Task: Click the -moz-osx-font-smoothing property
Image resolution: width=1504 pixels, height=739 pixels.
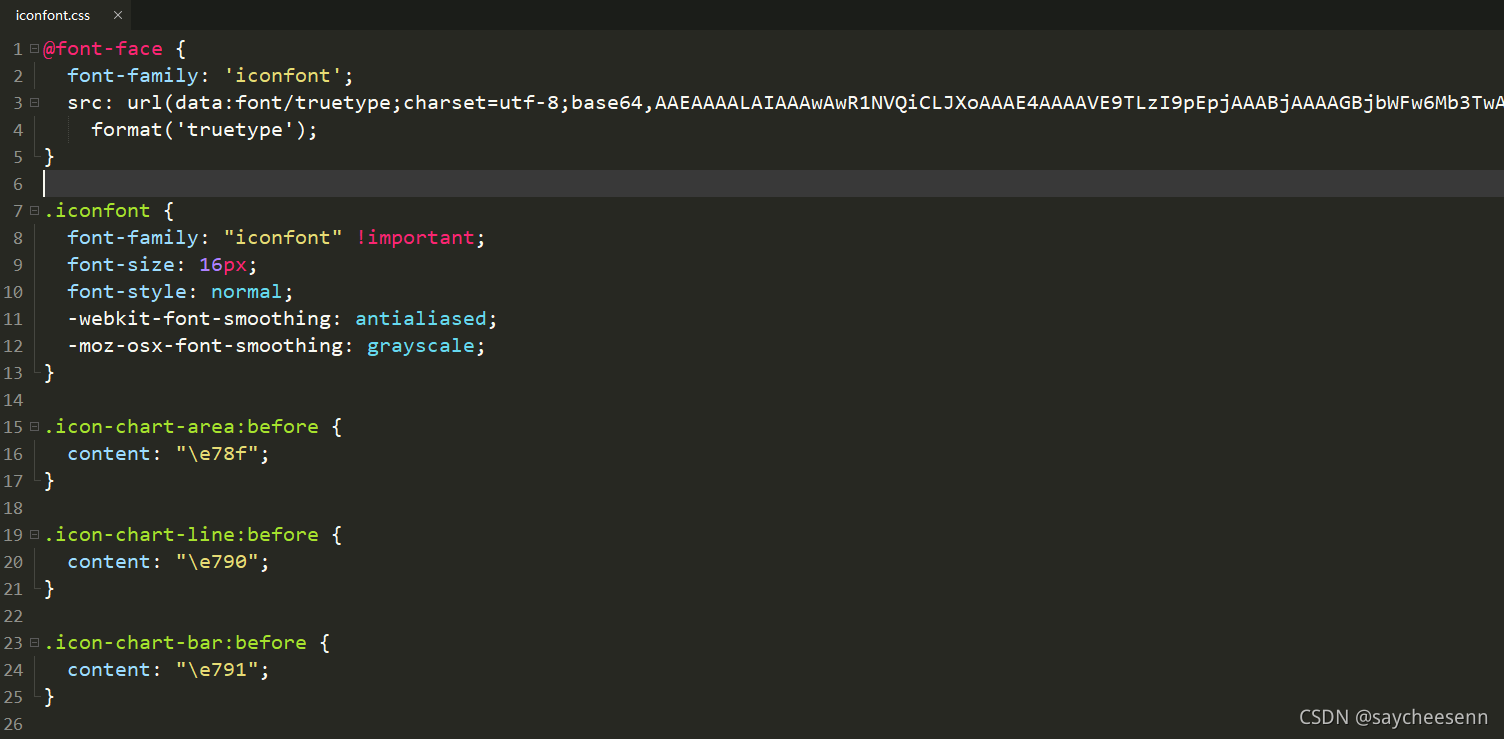Action: pos(205,346)
